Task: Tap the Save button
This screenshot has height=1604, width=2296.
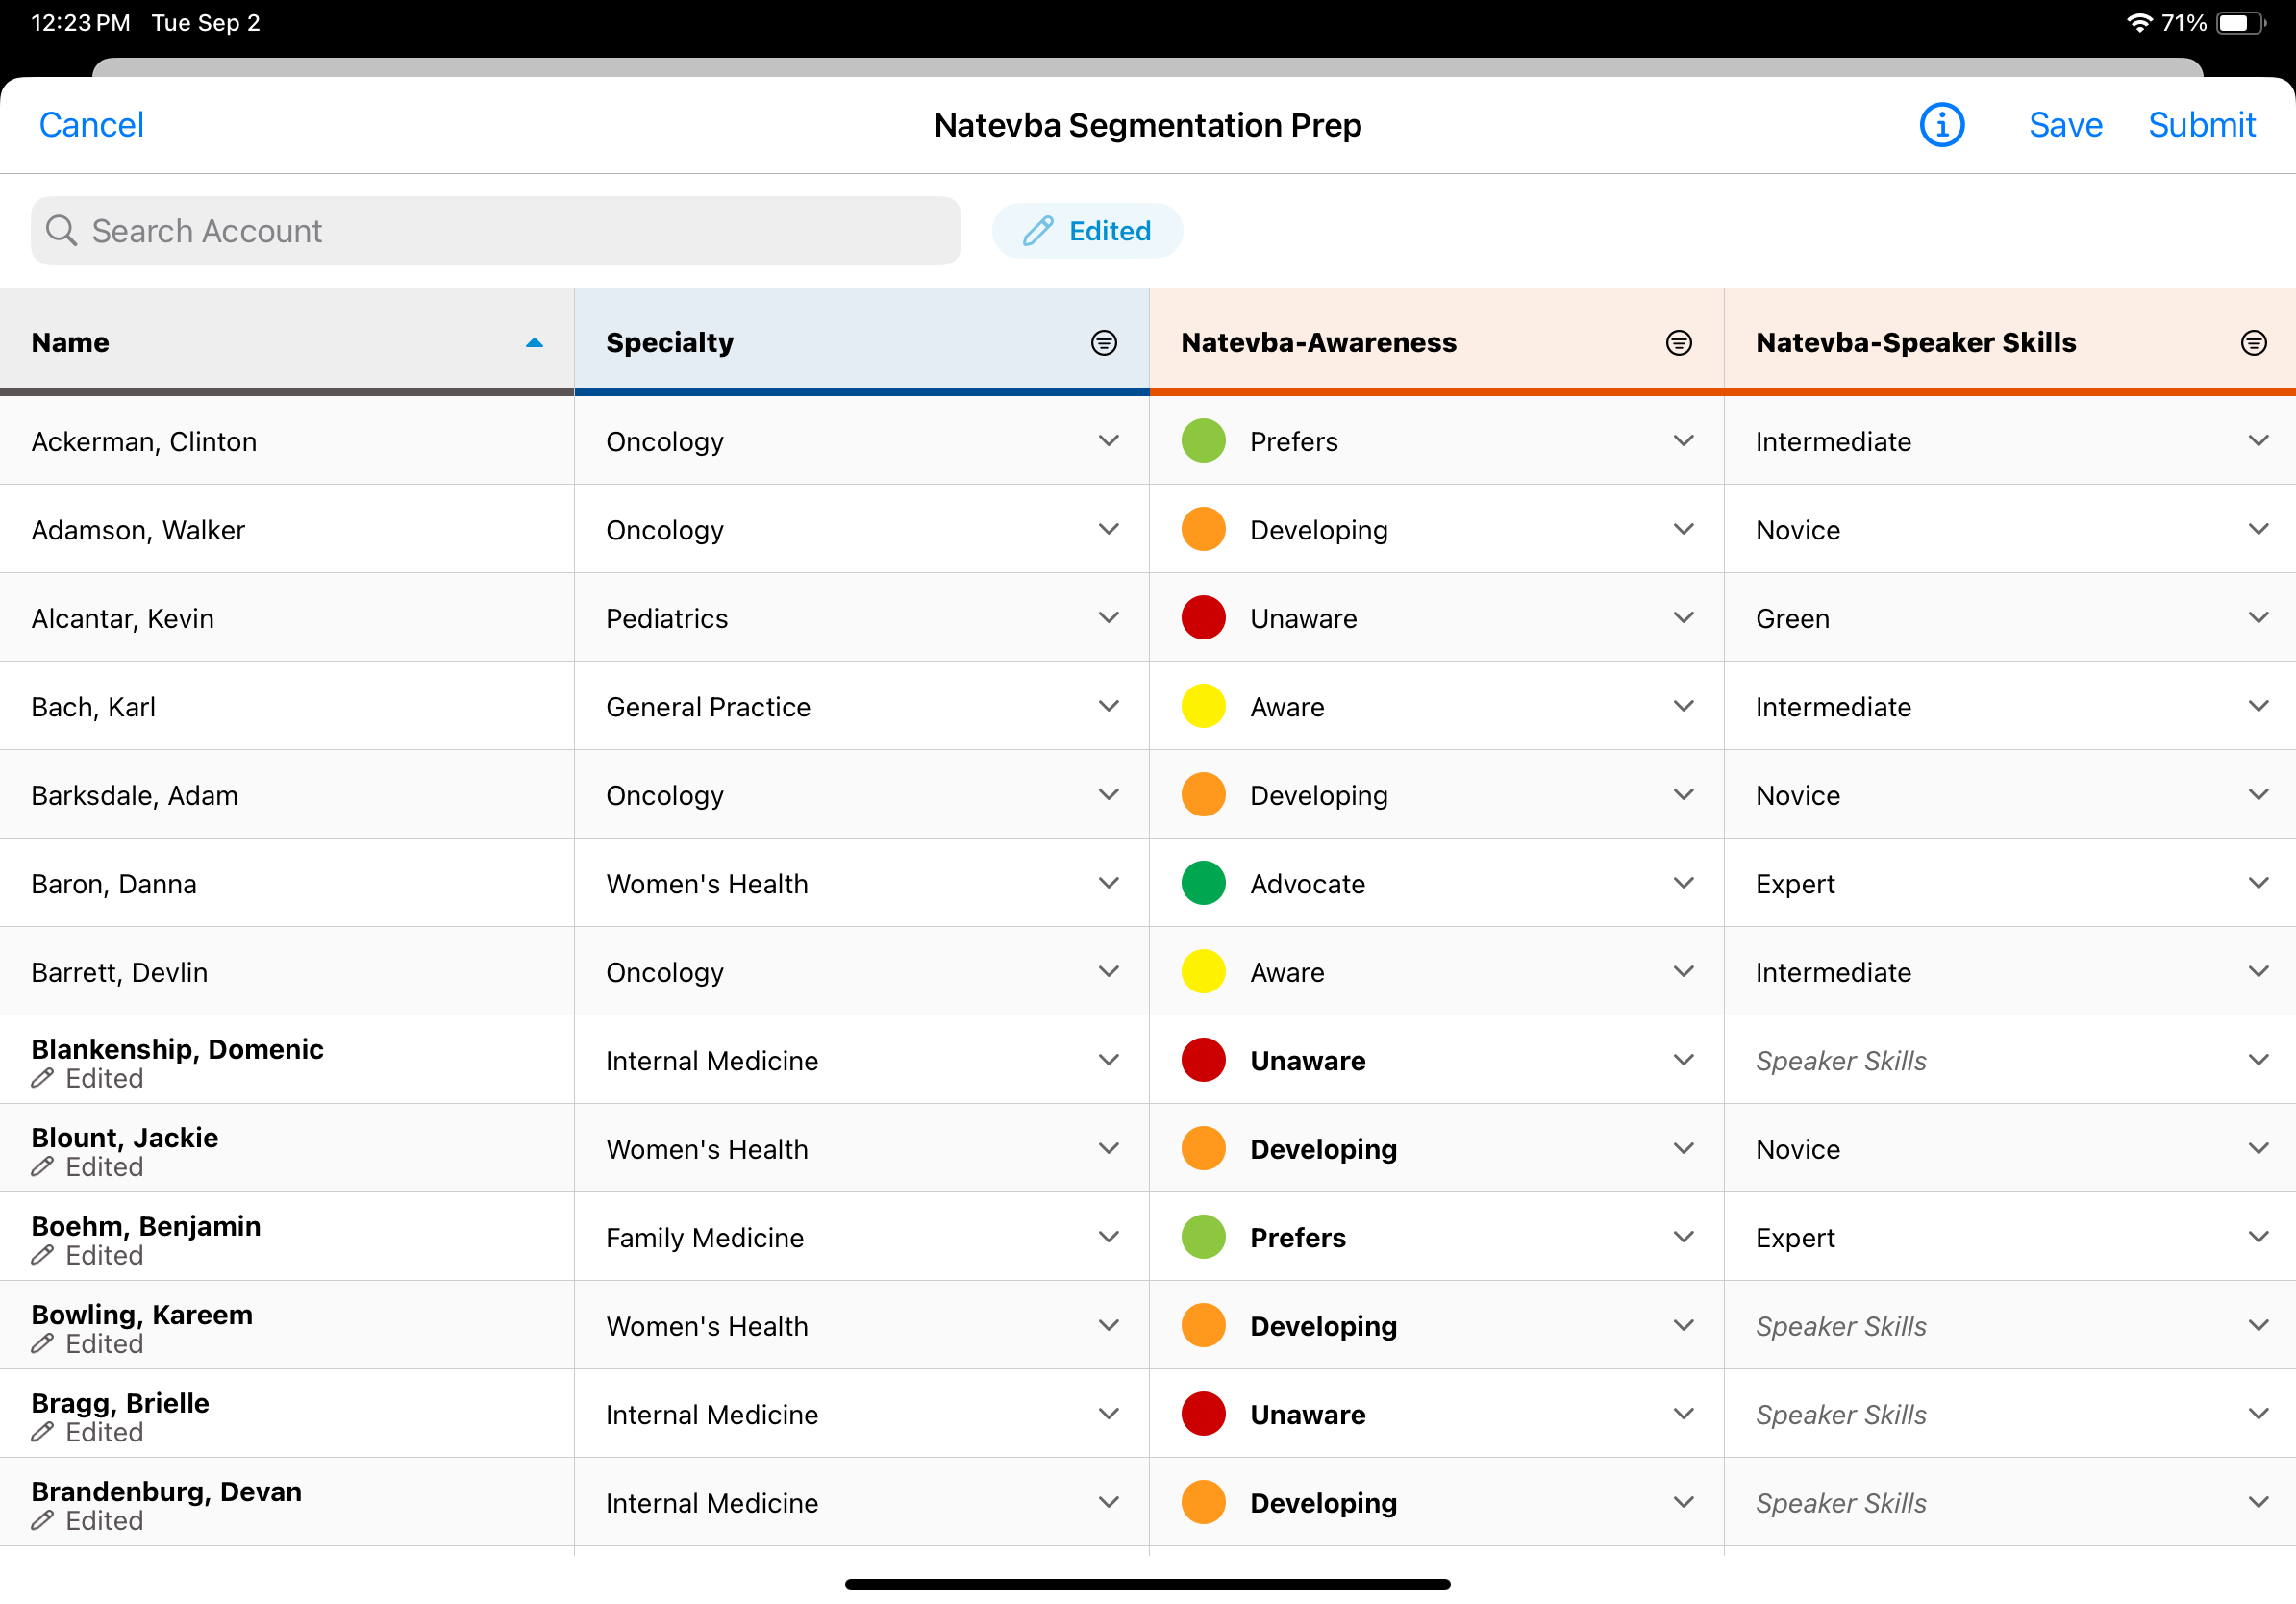Action: coord(2065,125)
